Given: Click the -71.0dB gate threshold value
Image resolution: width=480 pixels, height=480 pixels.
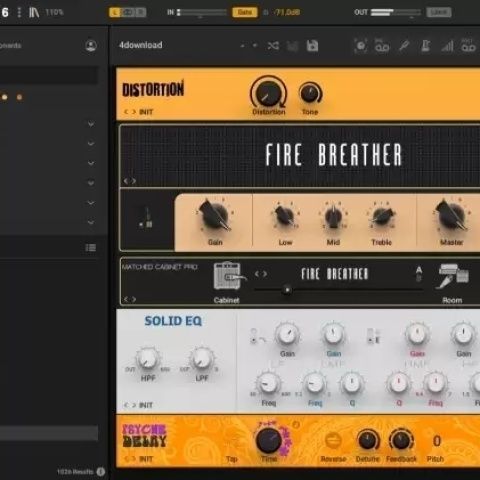Looking at the screenshot, I should point(287,12).
